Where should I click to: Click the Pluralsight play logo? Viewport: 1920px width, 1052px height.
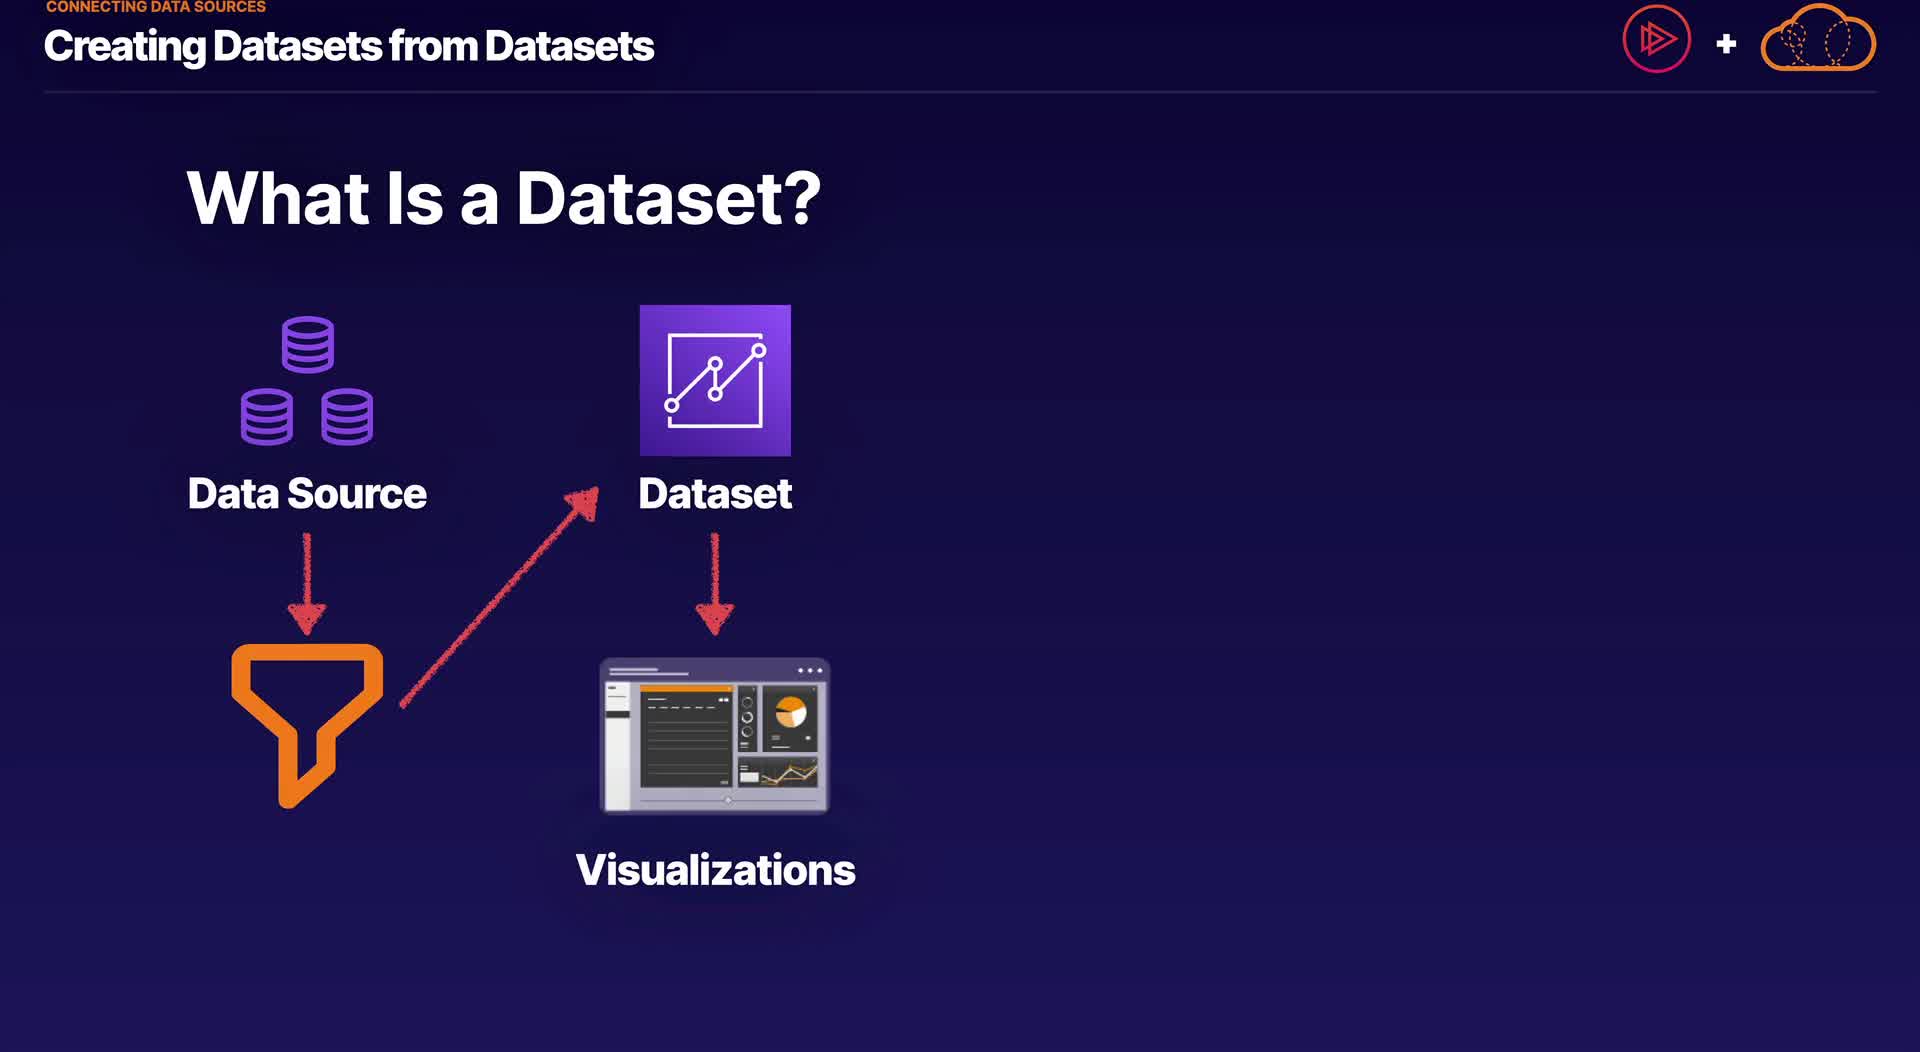(1656, 40)
